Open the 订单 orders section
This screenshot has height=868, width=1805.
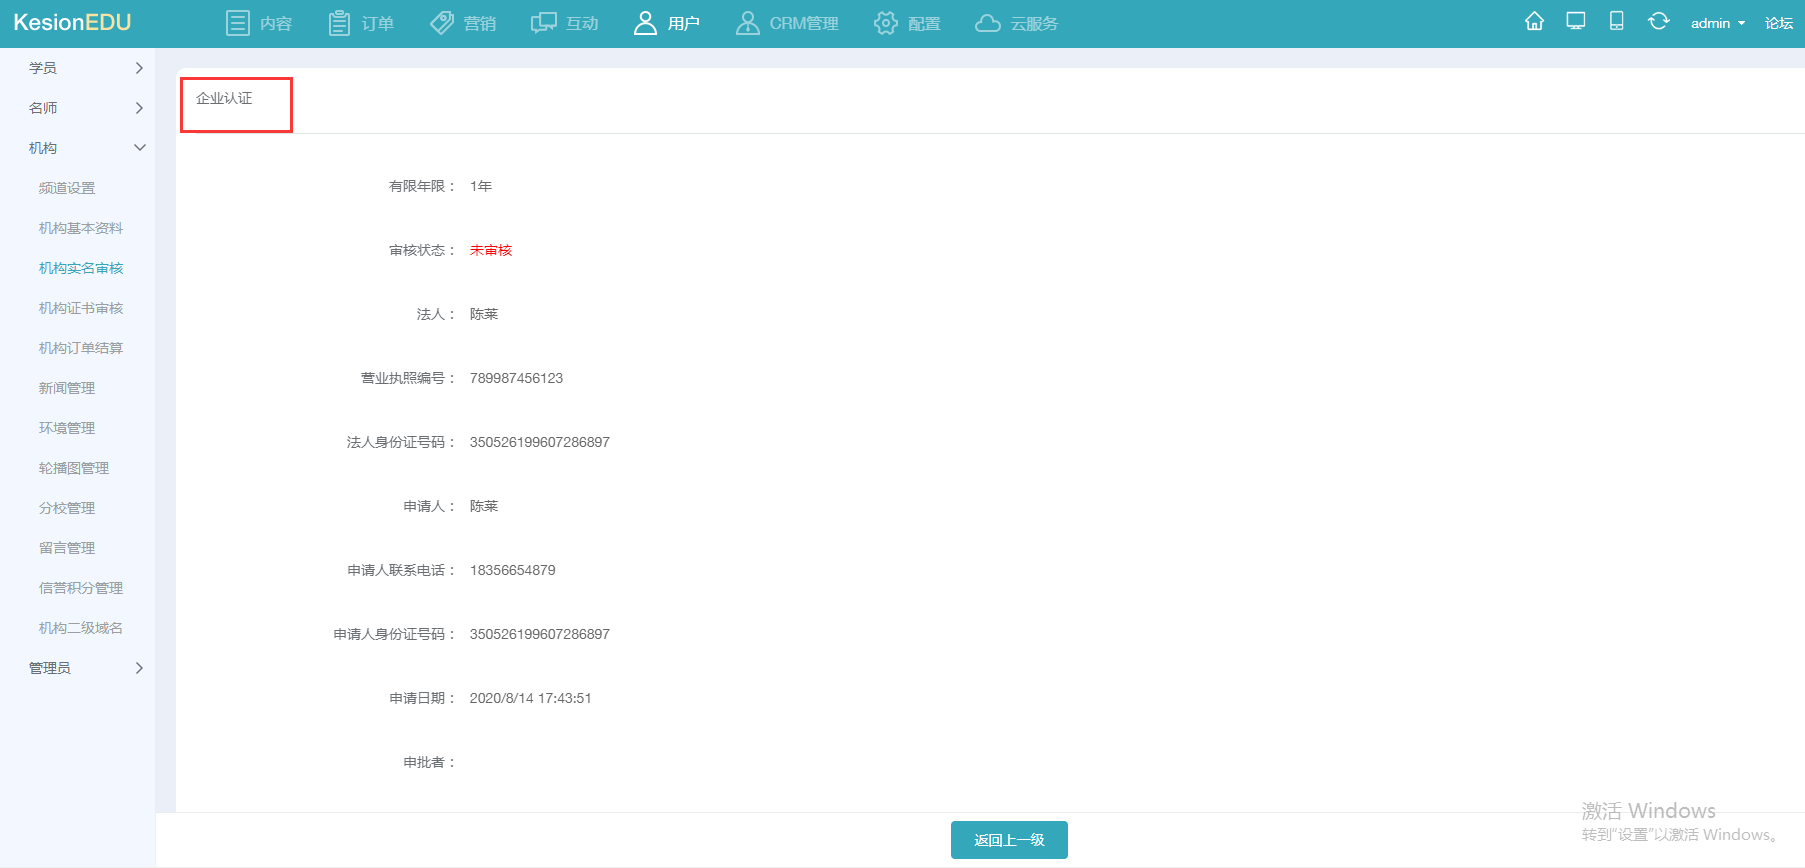coord(361,23)
